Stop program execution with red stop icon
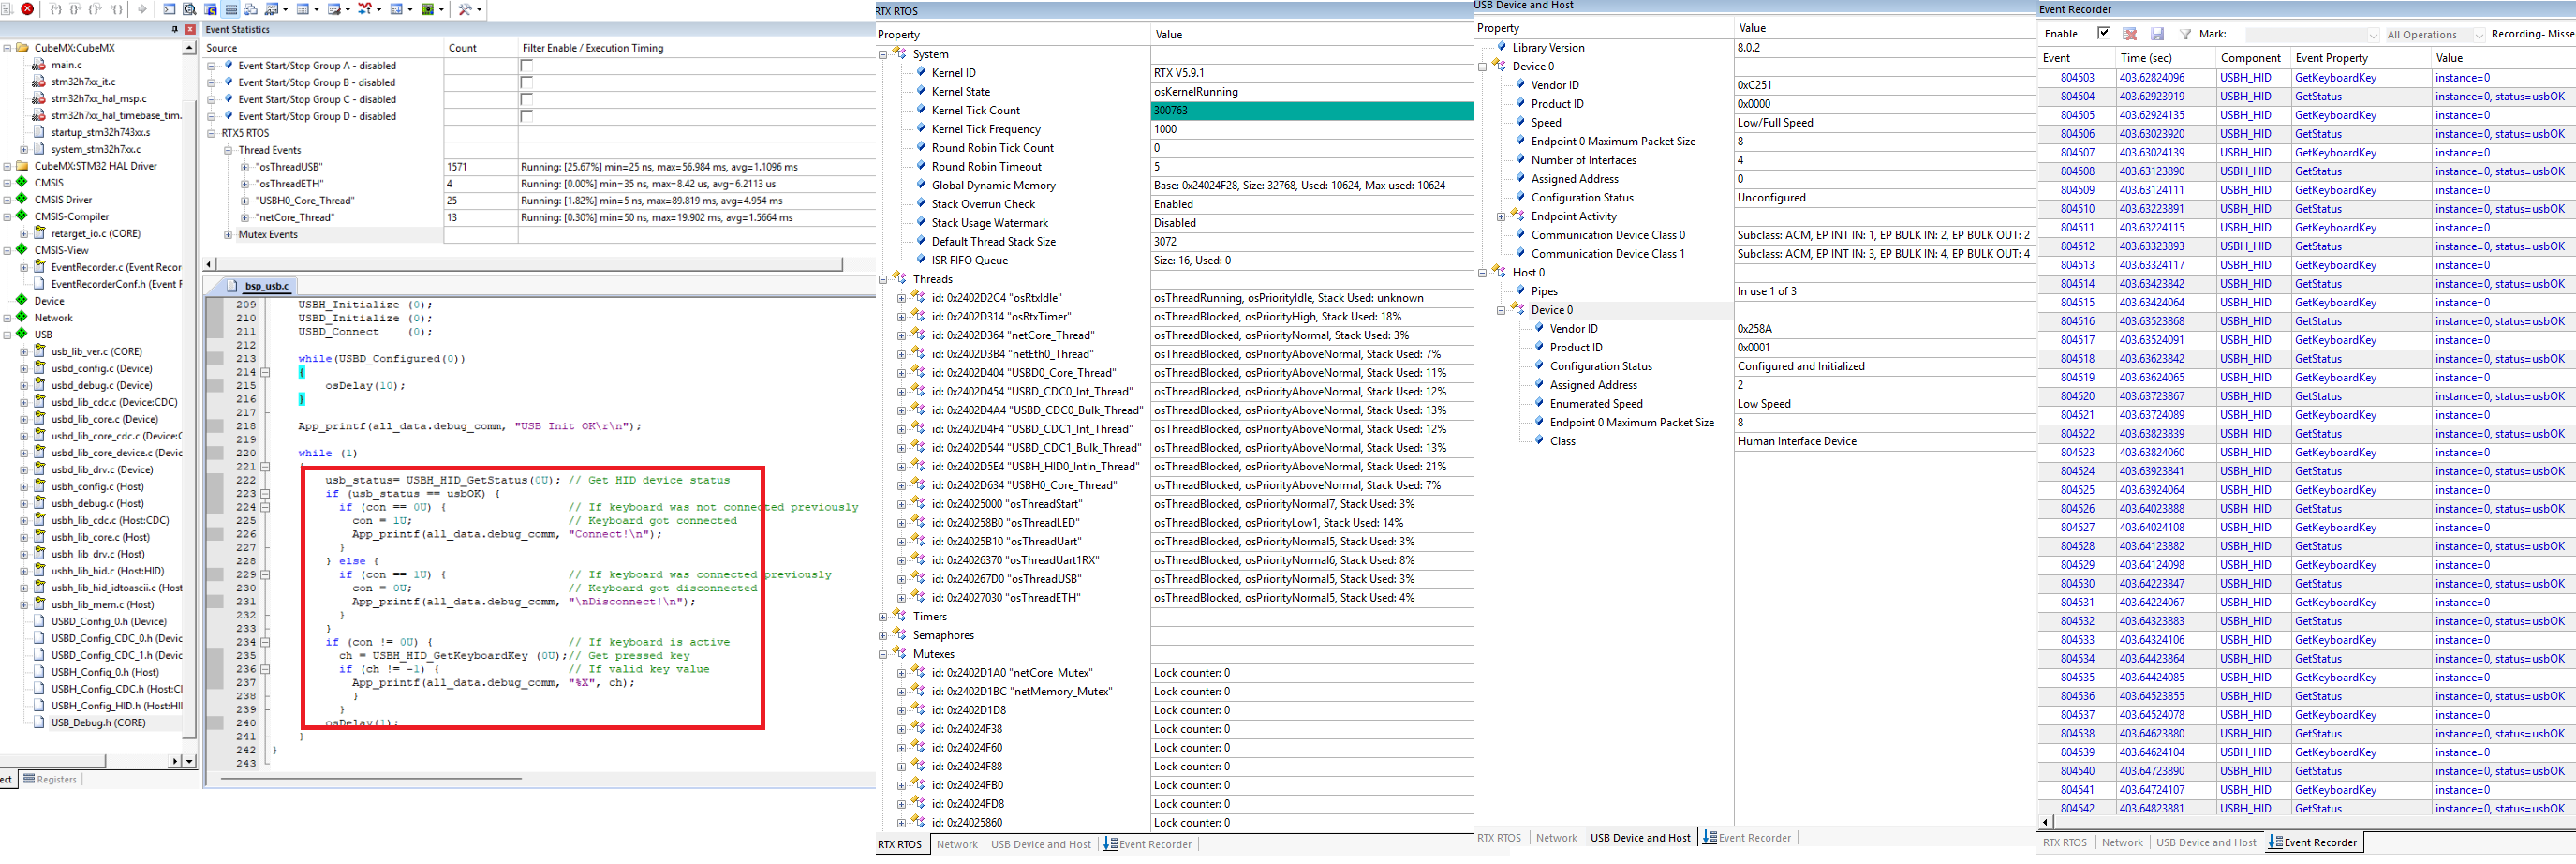 (27, 9)
